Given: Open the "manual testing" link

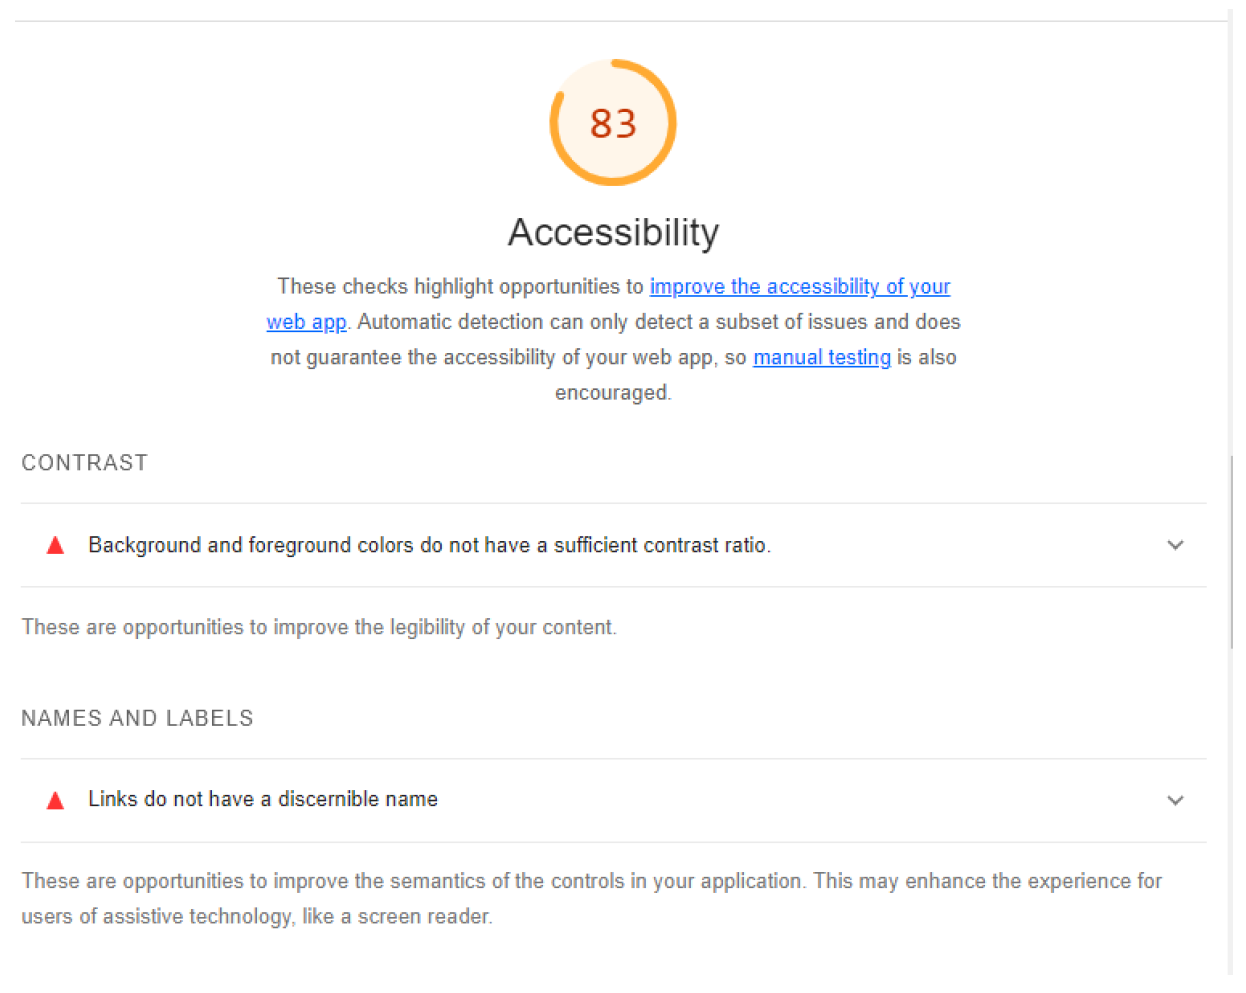Looking at the screenshot, I should pos(821,358).
